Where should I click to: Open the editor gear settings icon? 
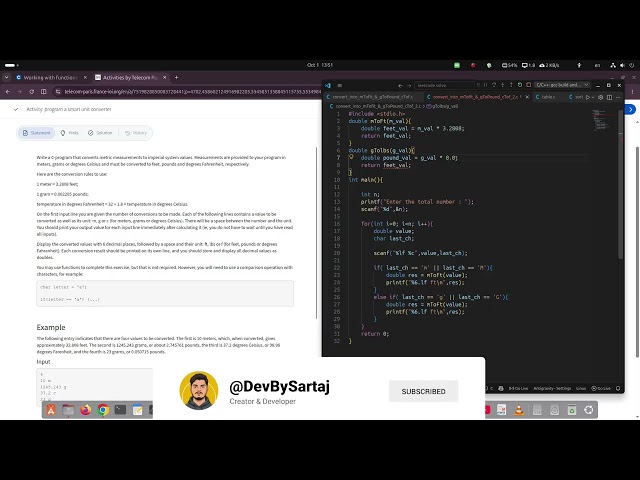[600, 97]
